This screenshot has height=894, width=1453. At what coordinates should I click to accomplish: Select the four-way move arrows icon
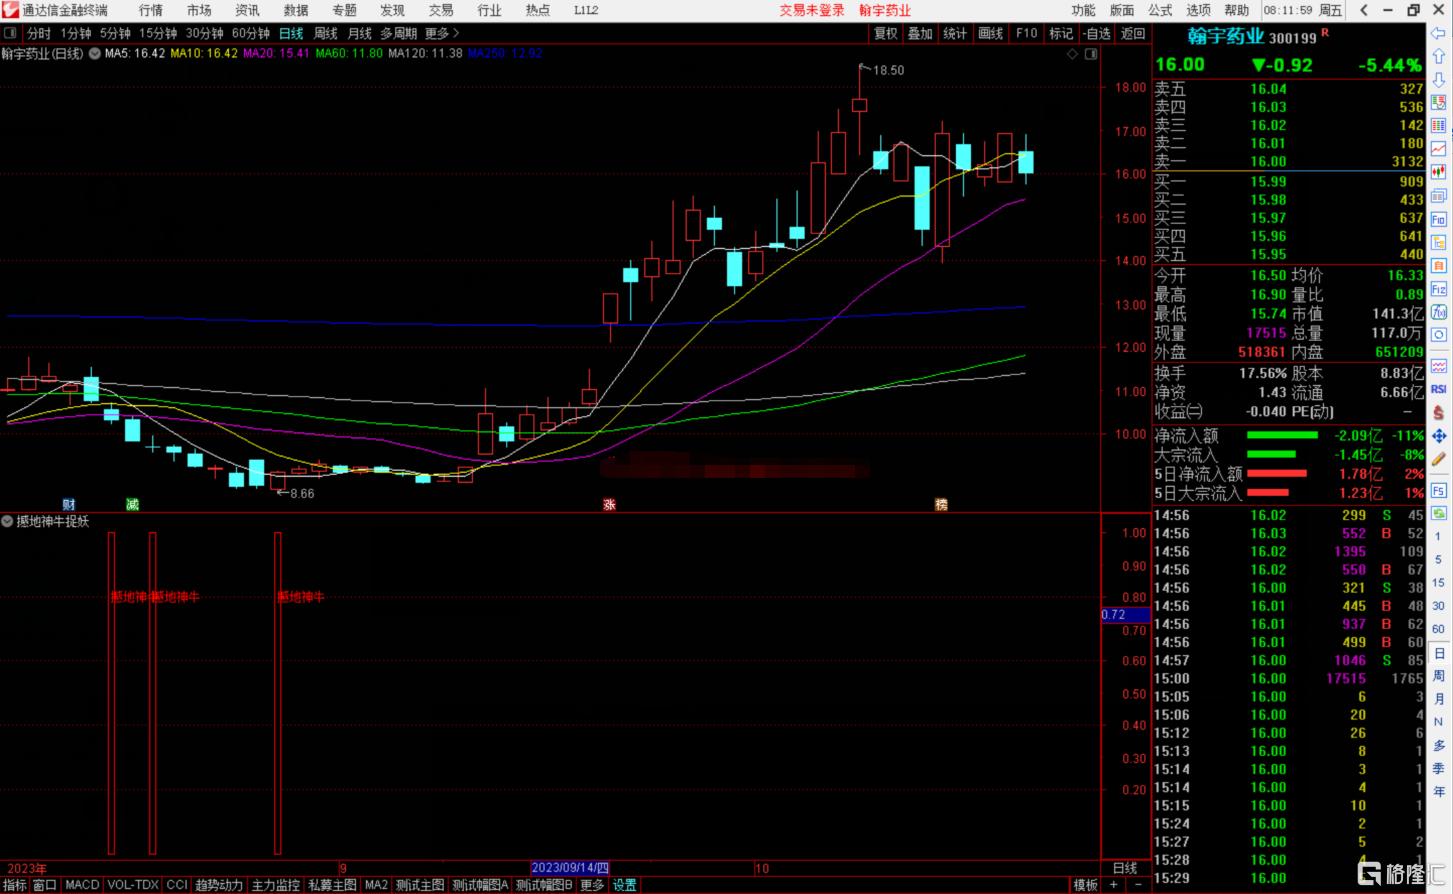(1439, 436)
